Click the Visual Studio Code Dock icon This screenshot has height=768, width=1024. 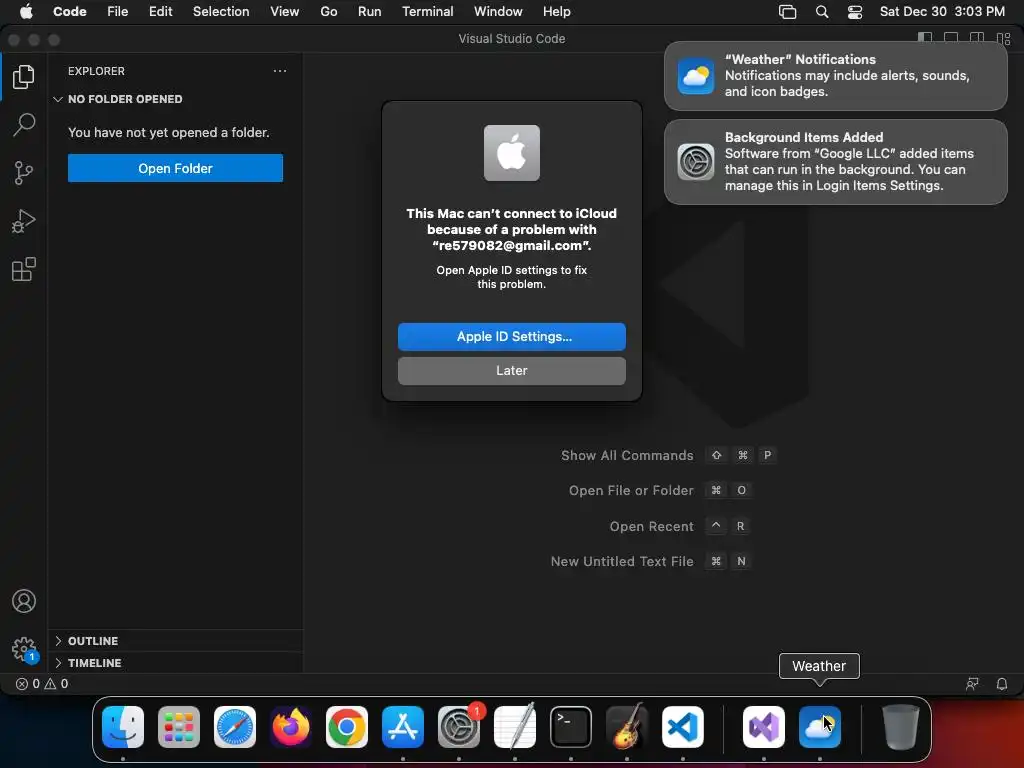[x=682, y=726]
